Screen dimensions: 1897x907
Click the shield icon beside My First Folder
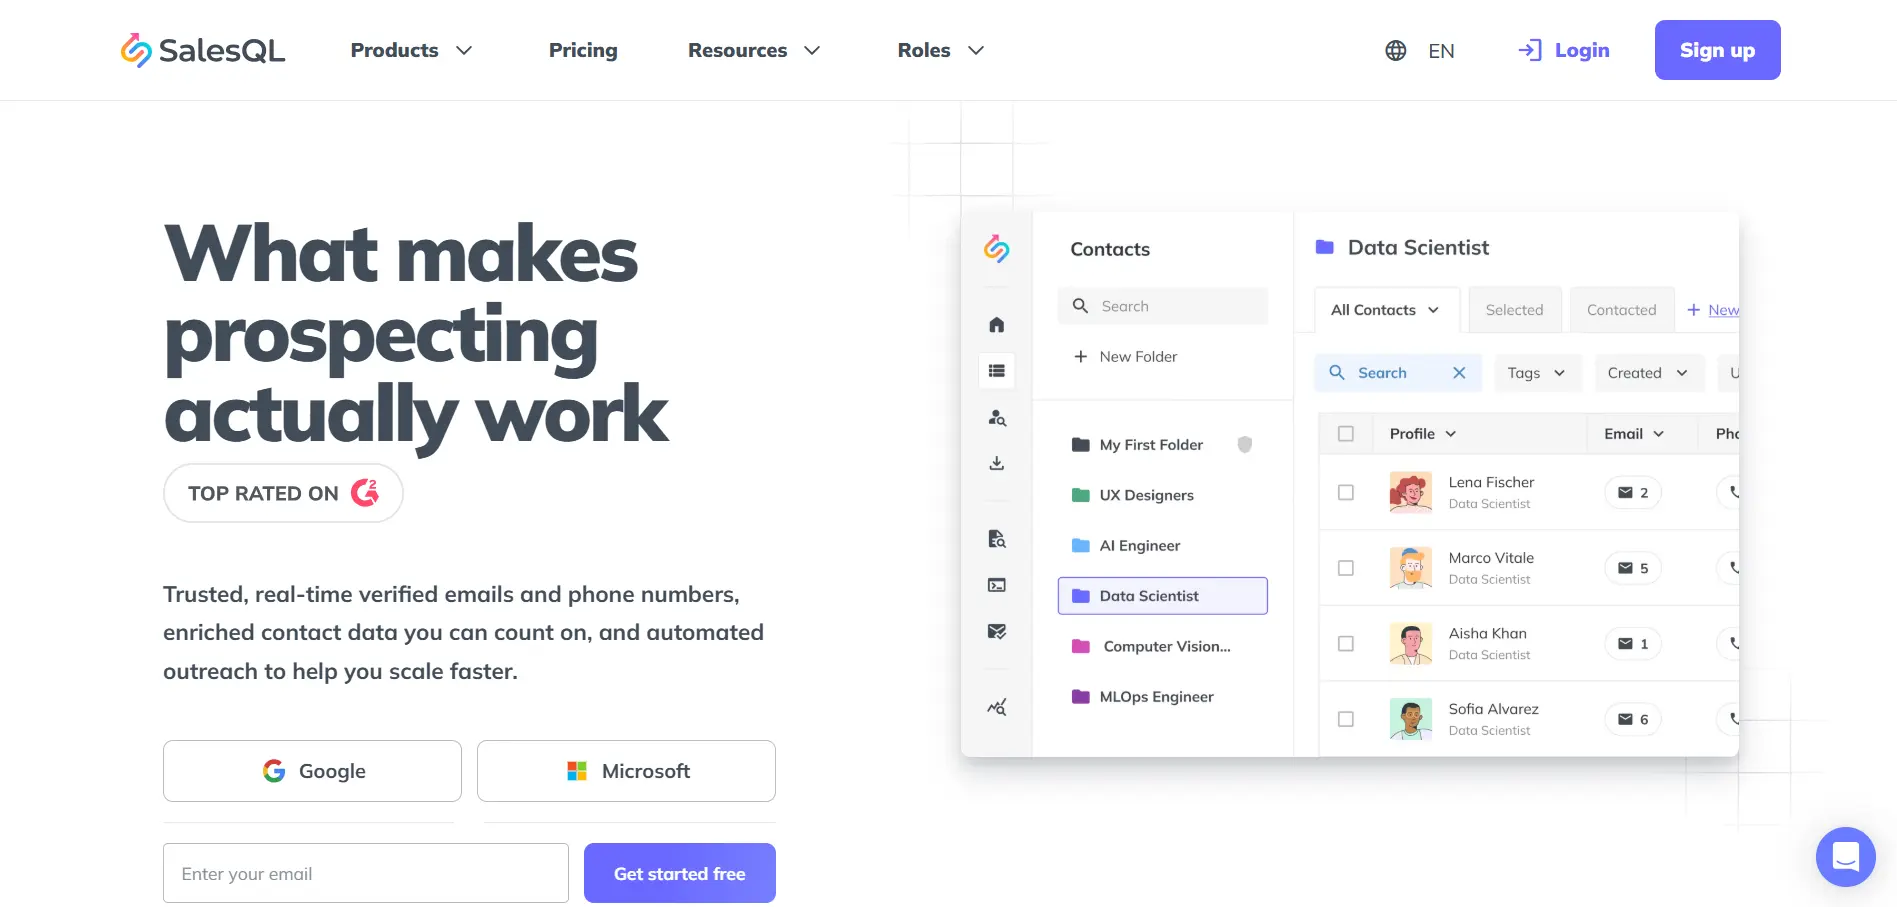(x=1245, y=445)
